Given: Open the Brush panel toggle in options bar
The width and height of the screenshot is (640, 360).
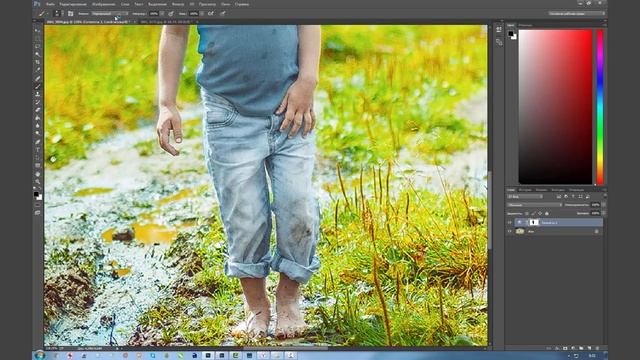Looking at the screenshot, I should [x=71, y=13].
